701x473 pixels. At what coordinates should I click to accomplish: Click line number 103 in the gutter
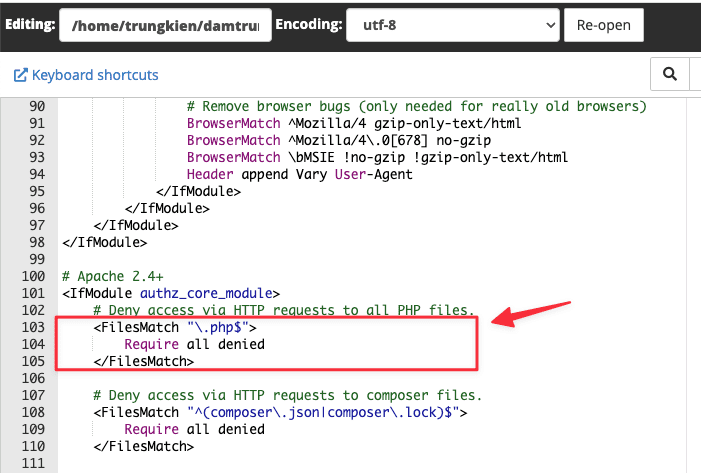click(x=34, y=327)
